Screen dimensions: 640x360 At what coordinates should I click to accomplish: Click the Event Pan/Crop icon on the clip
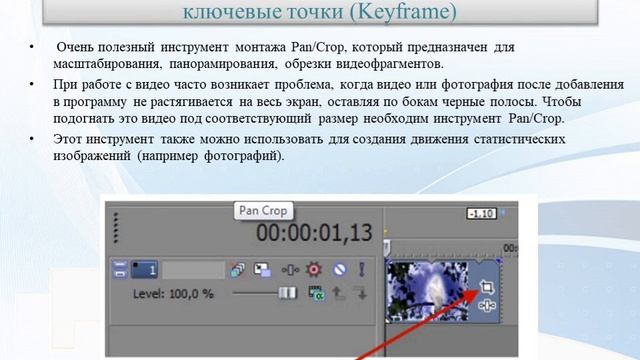tap(487, 287)
